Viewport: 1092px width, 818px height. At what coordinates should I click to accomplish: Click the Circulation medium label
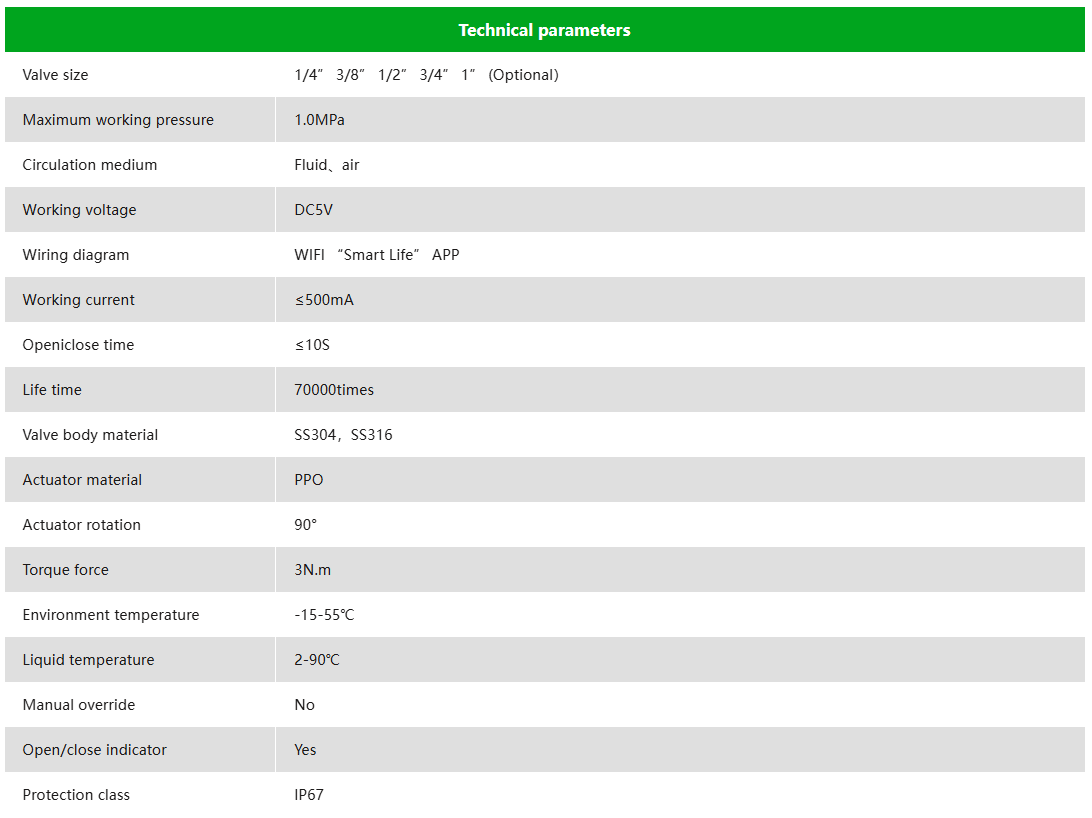pyautogui.click(x=90, y=165)
